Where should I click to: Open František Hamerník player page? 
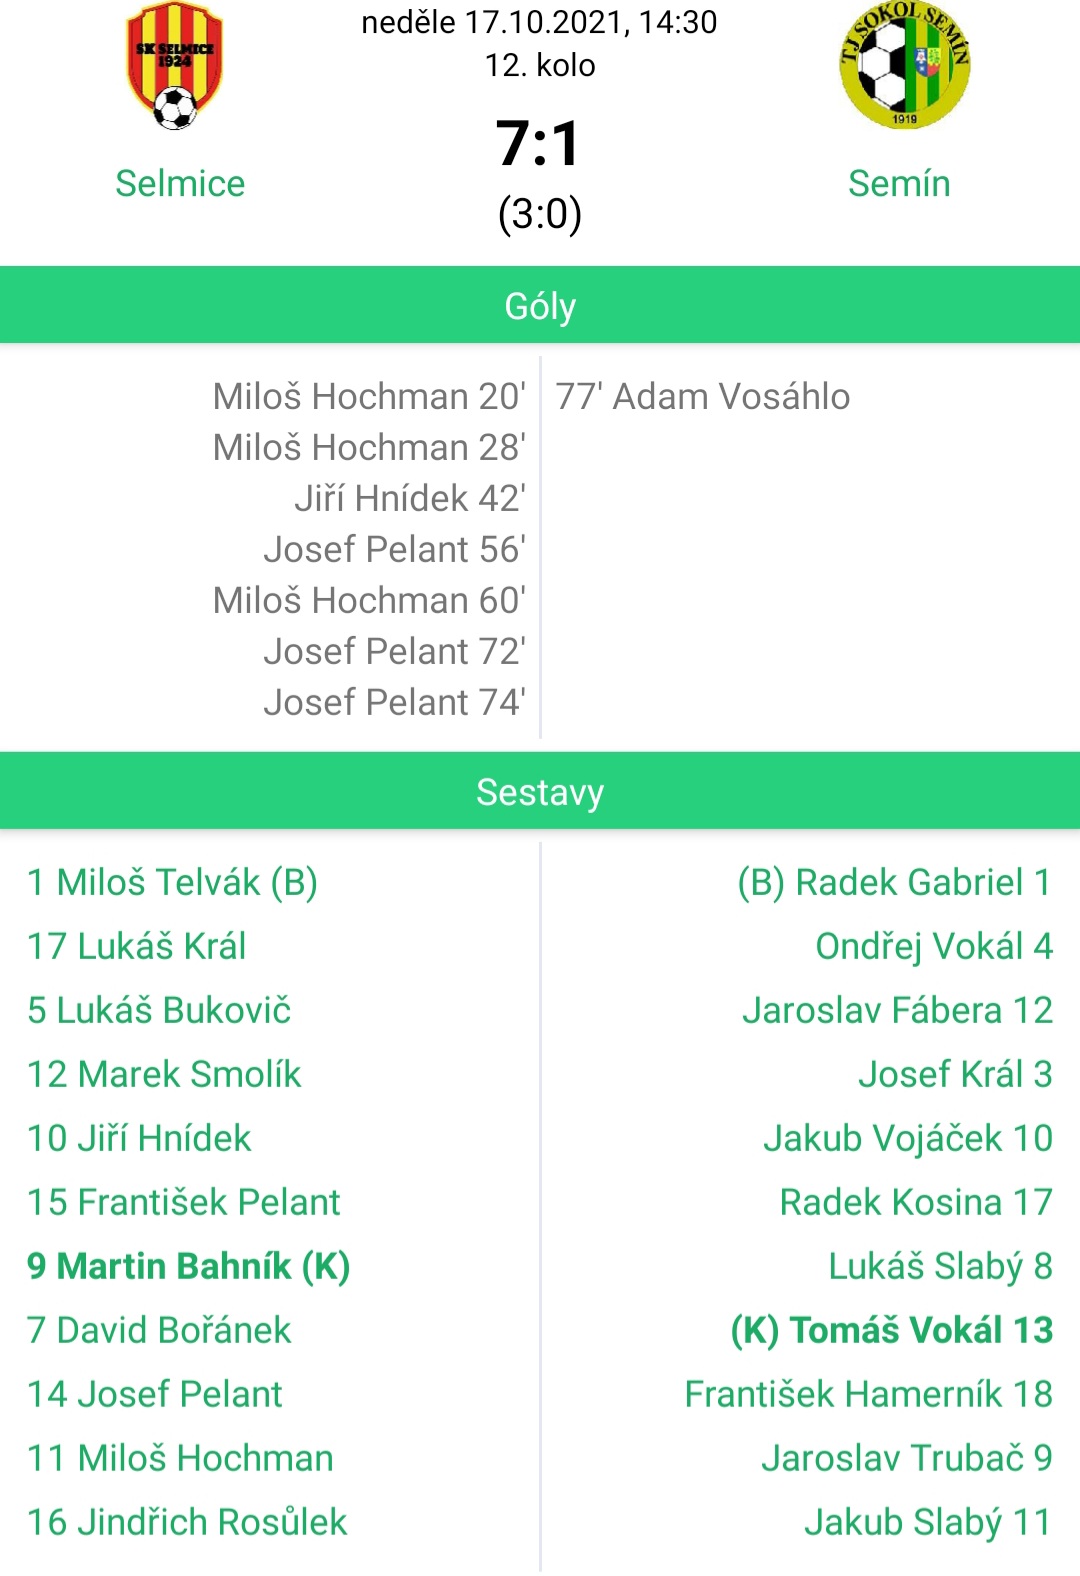click(869, 1394)
